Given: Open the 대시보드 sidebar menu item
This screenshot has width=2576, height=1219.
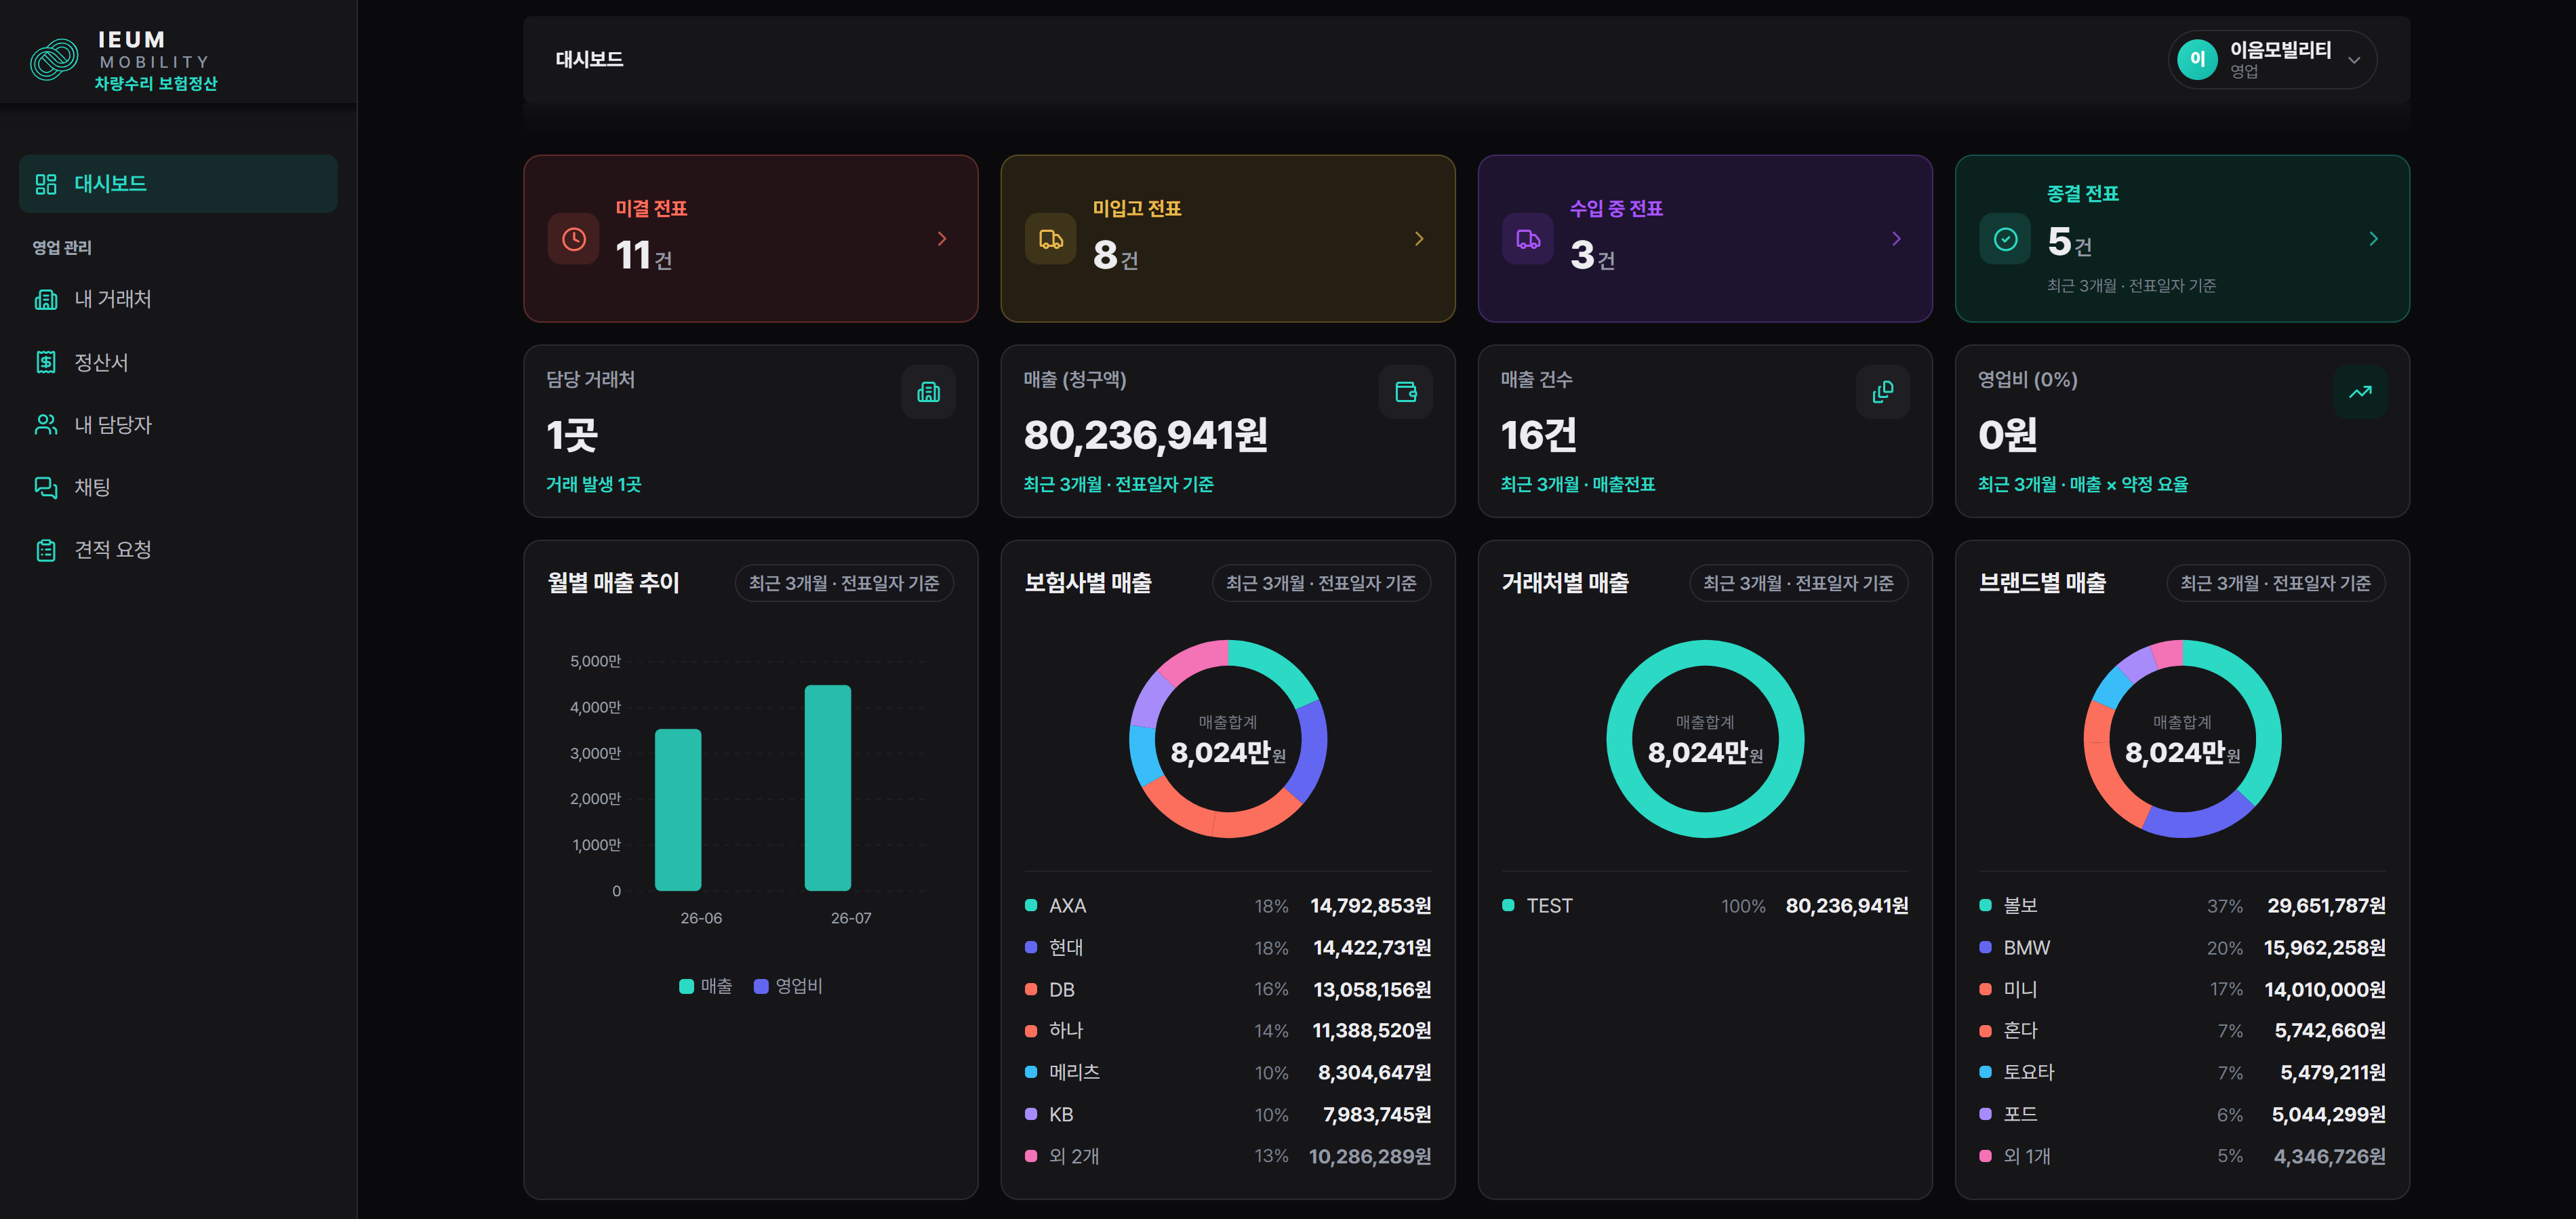Looking at the screenshot, I should pyautogui.click(x=178, y=184).
